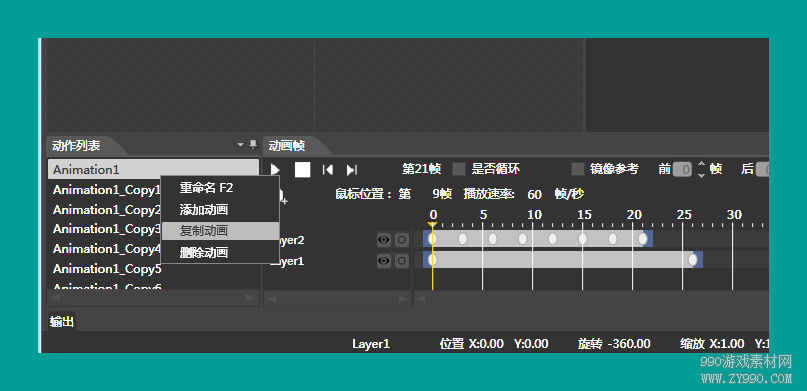Select Layer2's last keyframe at frame 21
Image resolution: width=807 pixels, height=391 pixels.
[643, 239]
